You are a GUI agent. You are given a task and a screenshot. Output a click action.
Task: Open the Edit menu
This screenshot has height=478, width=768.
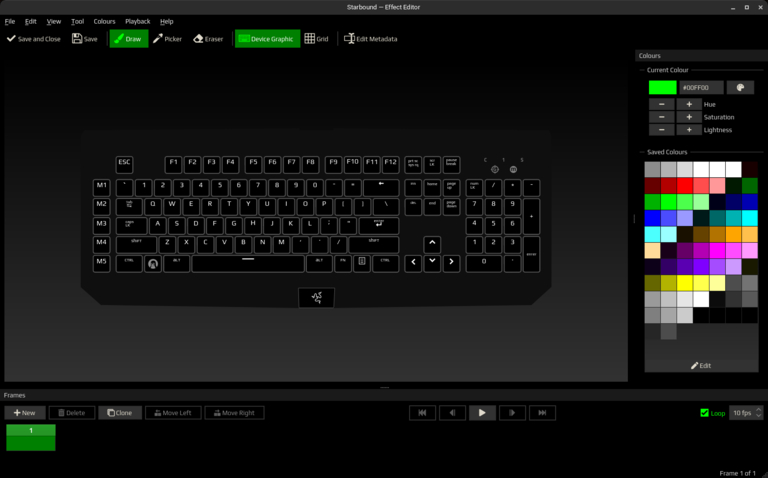coord(30,22)
